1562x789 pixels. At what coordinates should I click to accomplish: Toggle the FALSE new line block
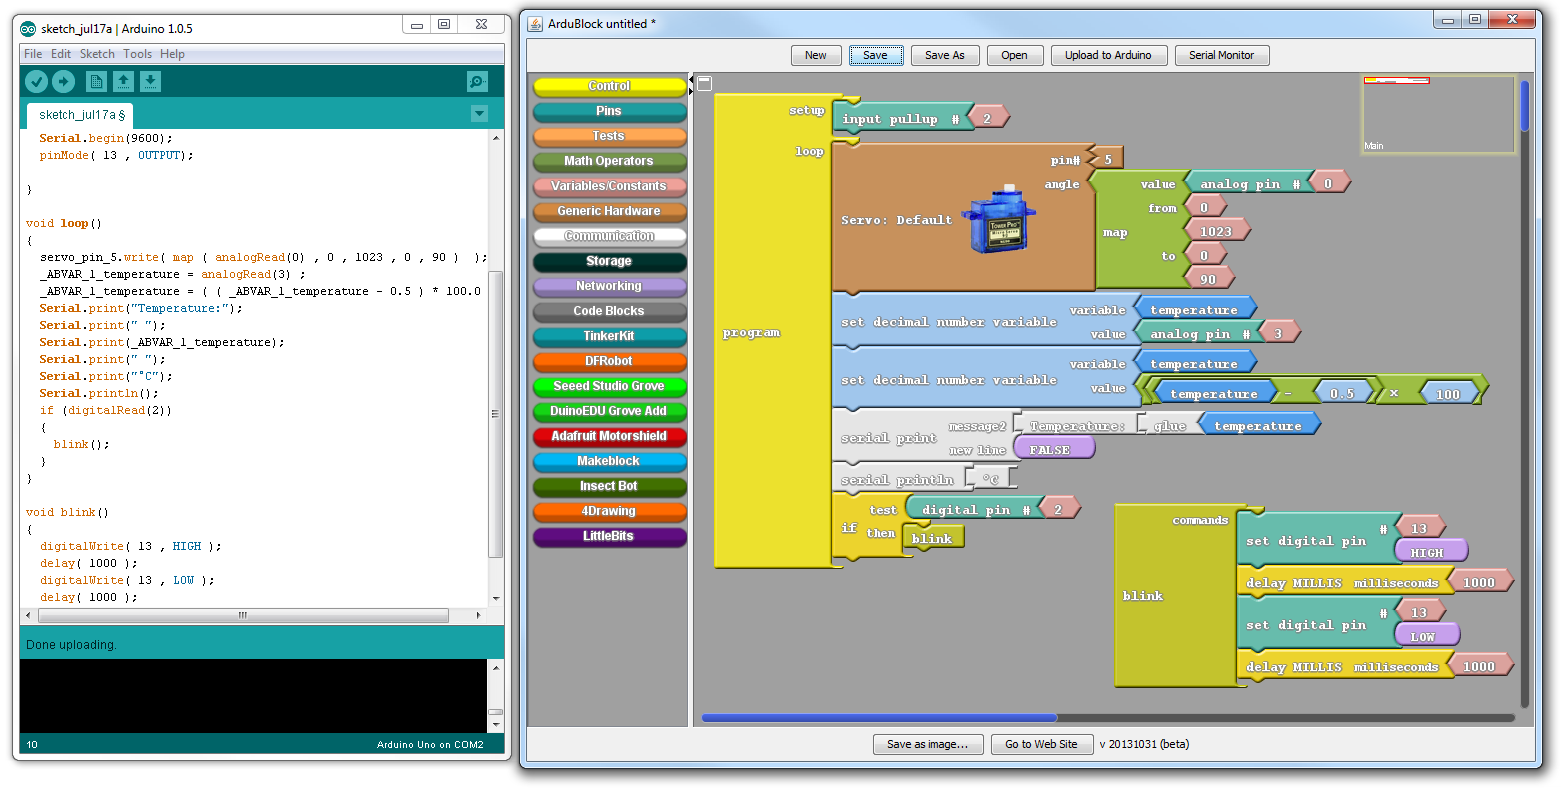click(1052, 450)
